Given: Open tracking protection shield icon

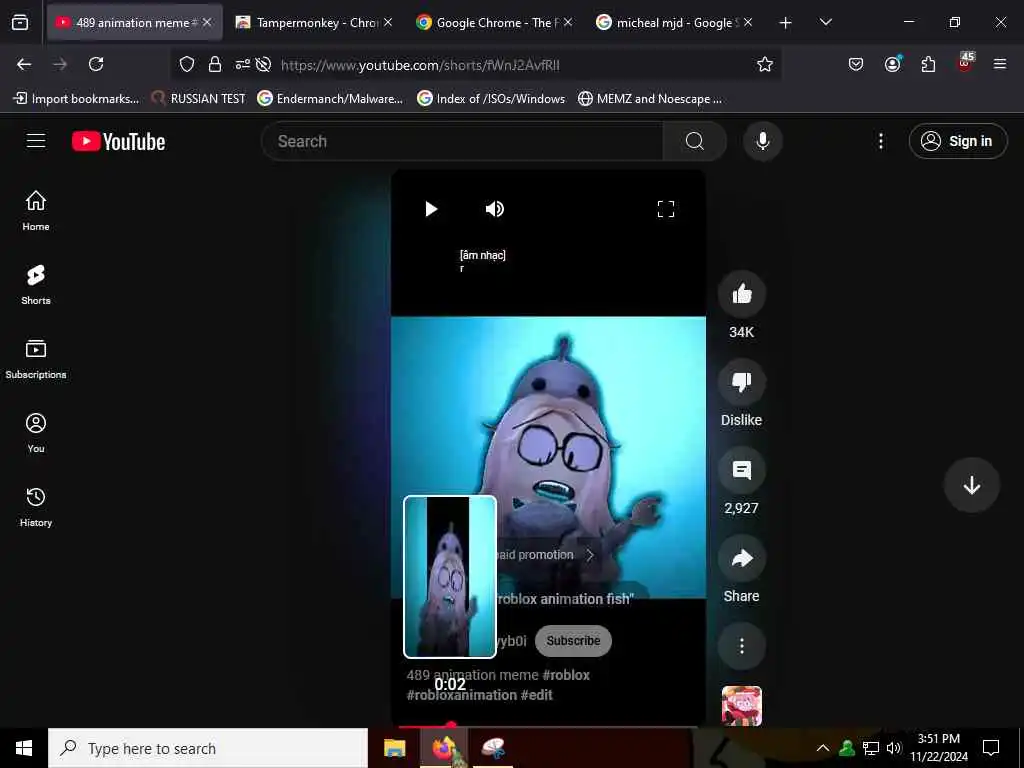Looking at the screenshot, I should point(187,64).
